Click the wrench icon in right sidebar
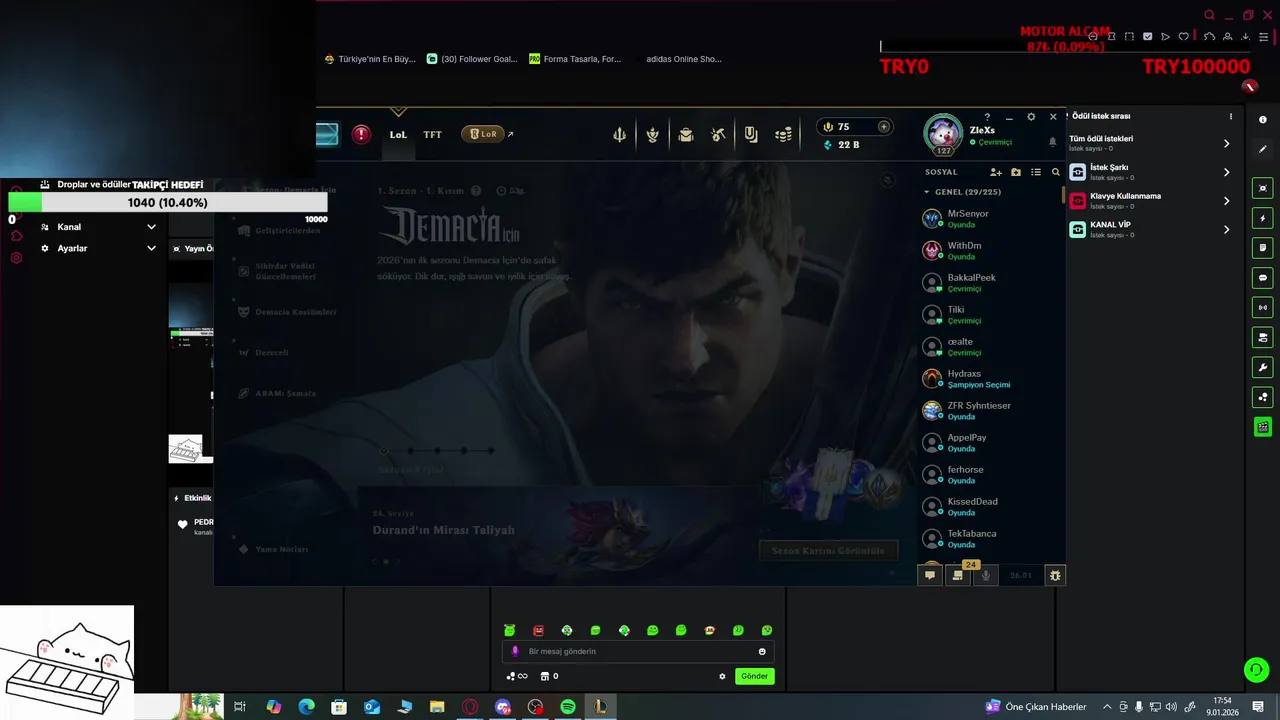The image size is (1280, 720). coord(1263,368)
